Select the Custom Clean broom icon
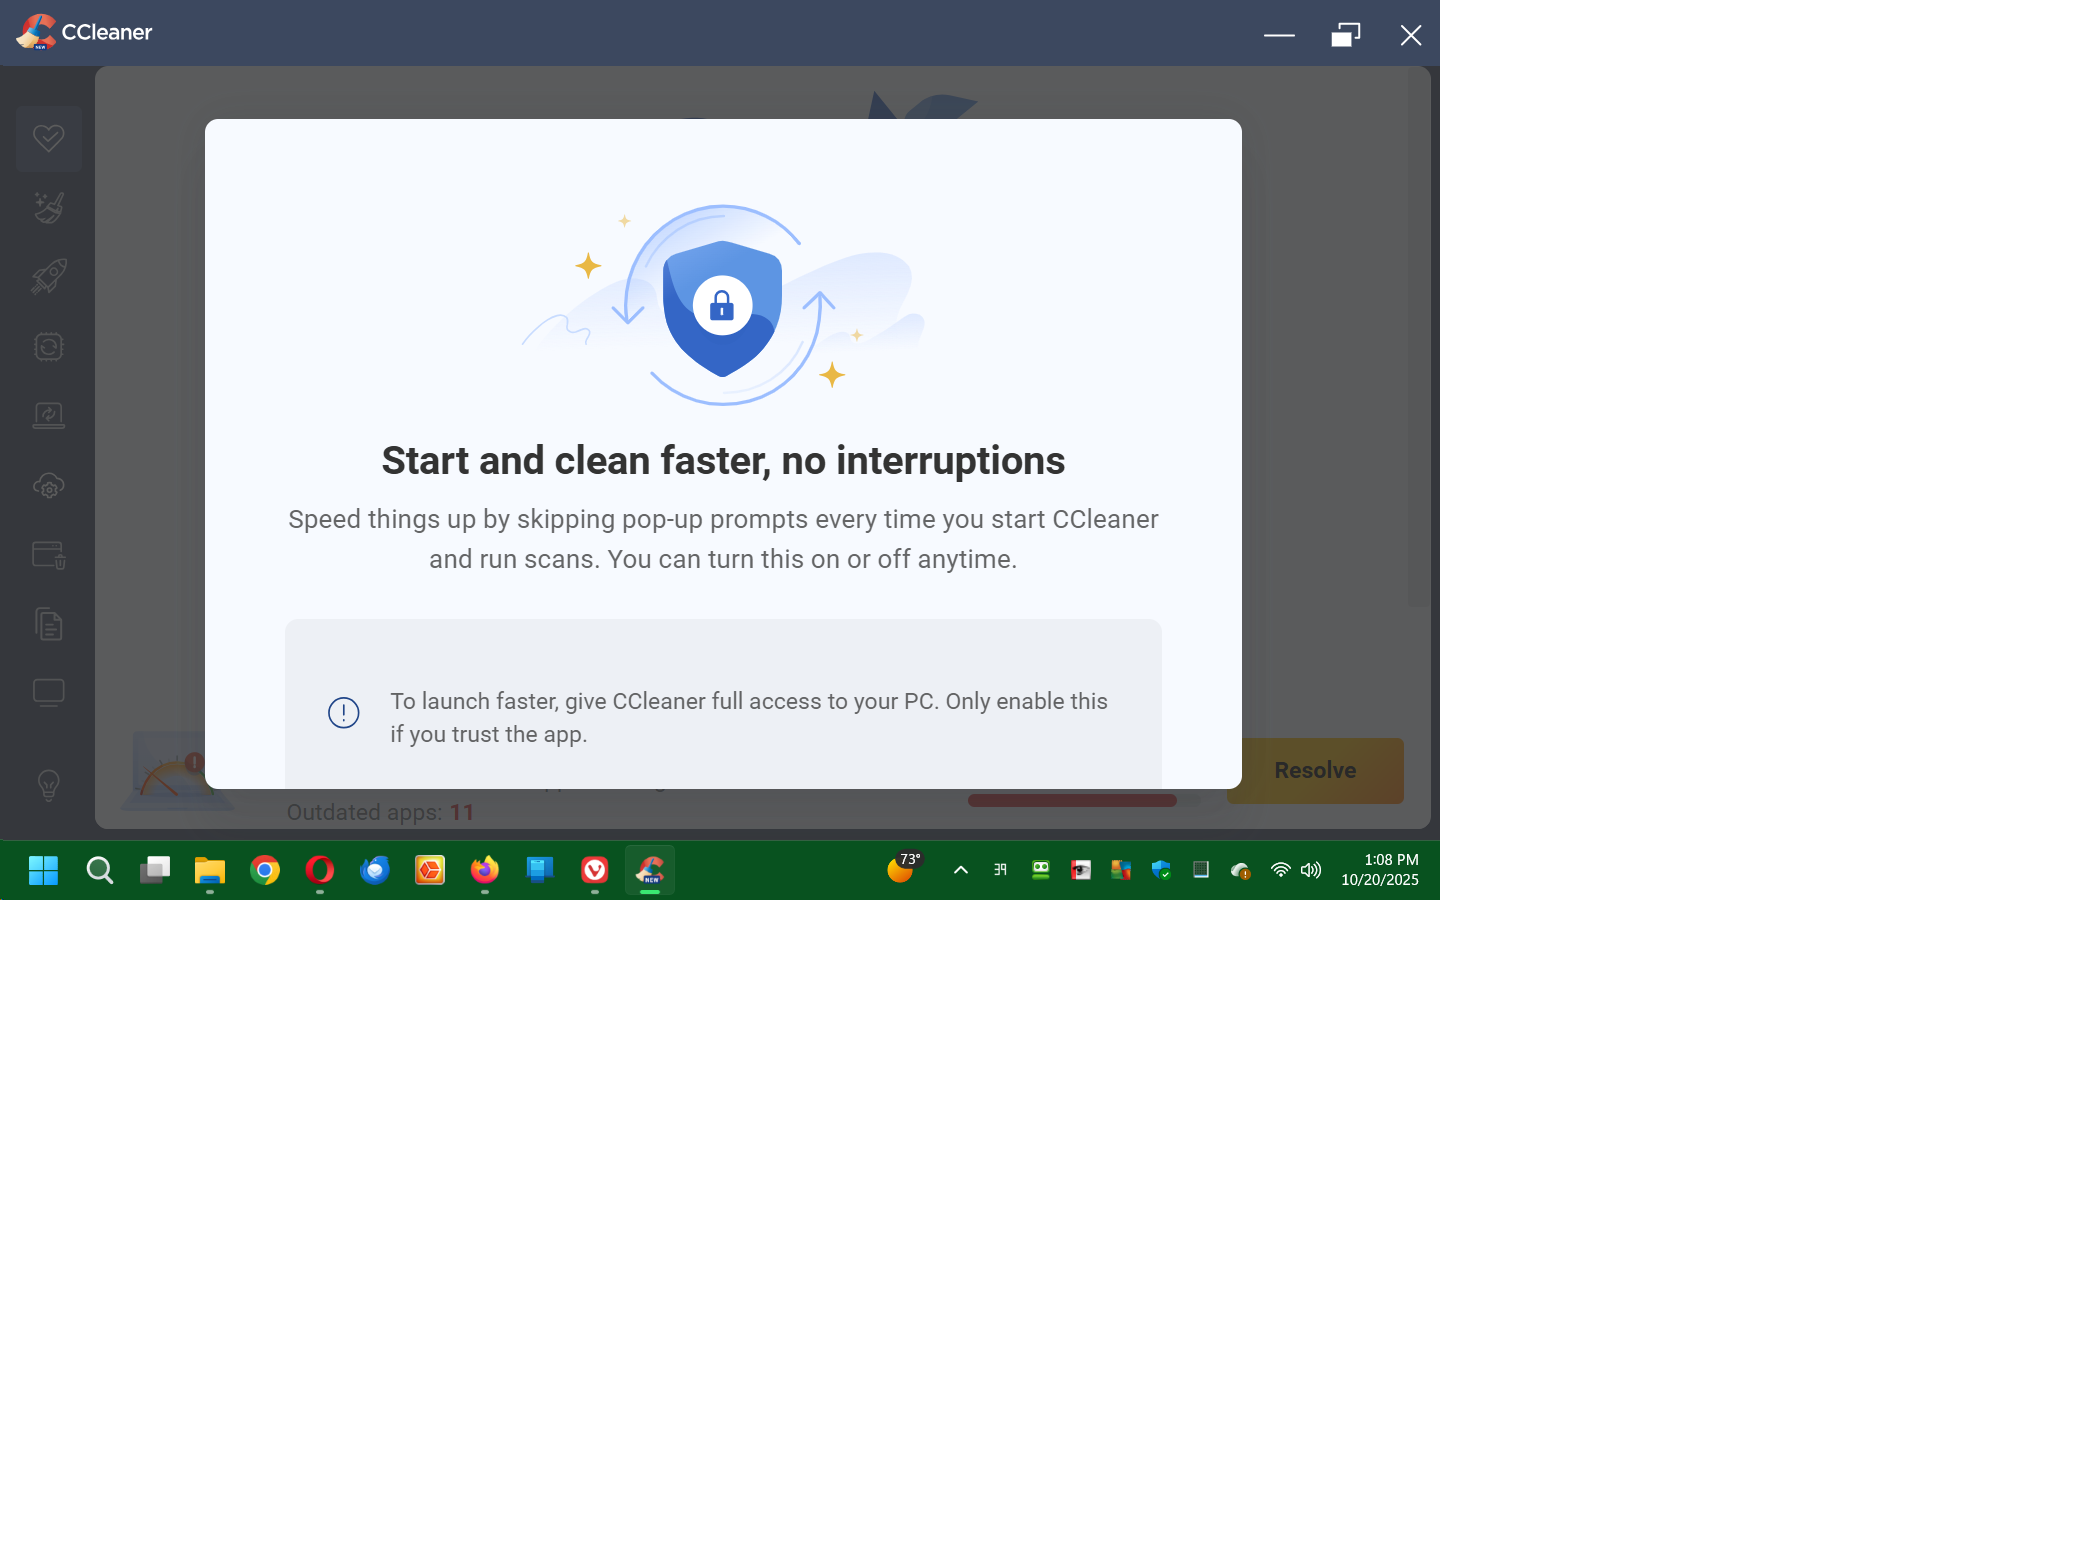 [x=48, y=207]
